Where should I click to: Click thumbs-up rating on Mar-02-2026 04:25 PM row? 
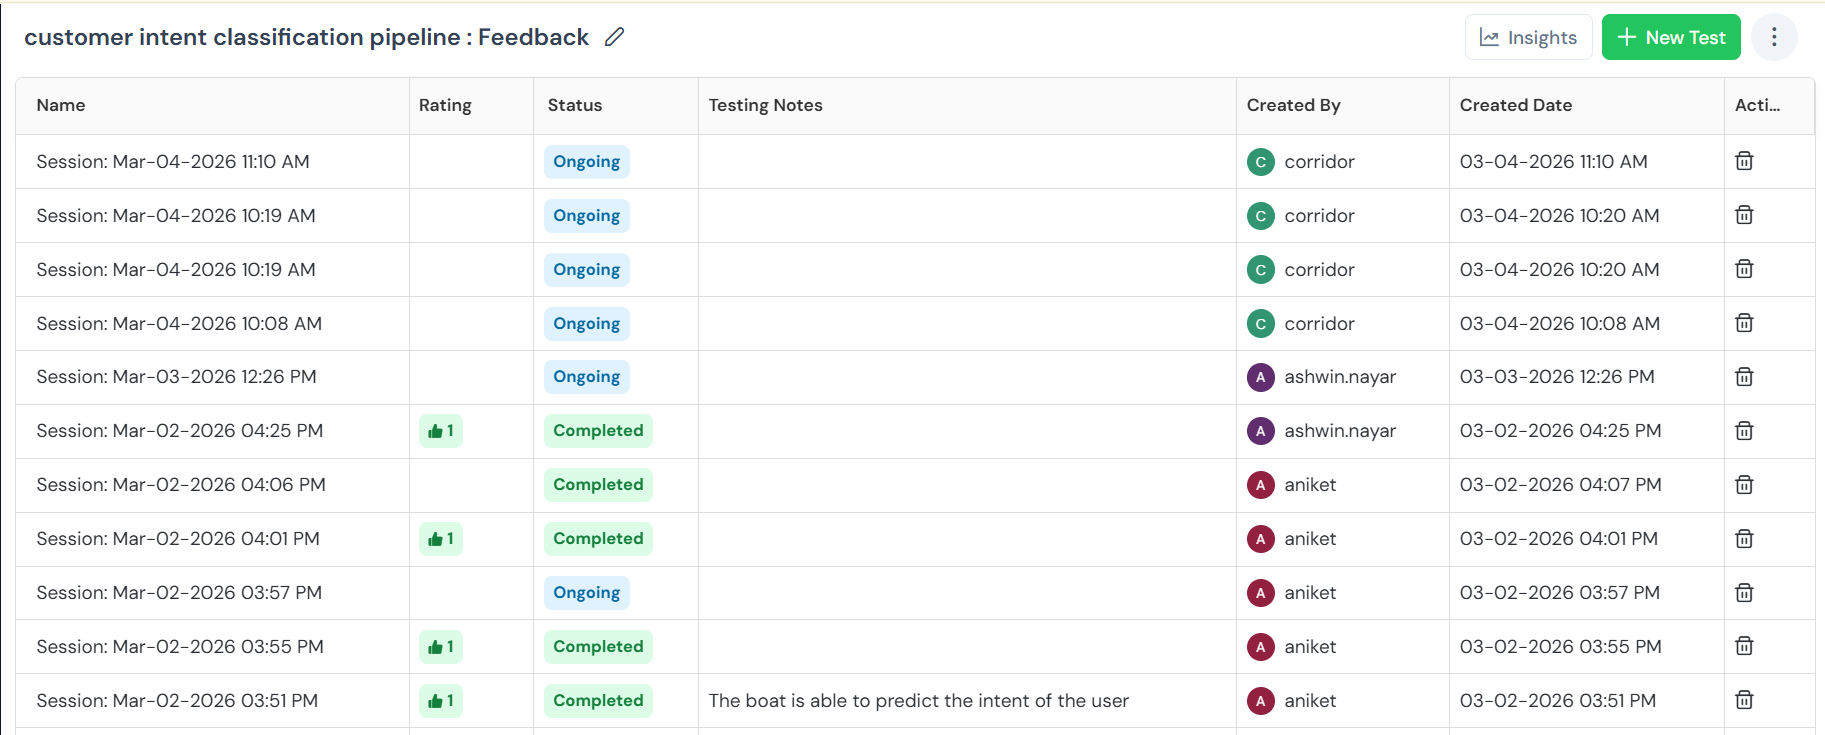(x=441, y=431)
